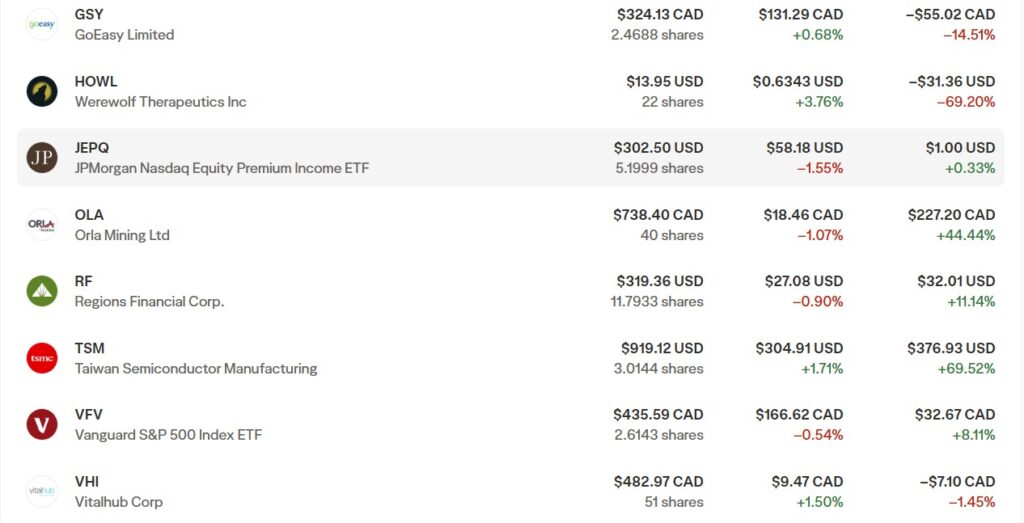Open the GSY ticker symbol
This screenshot has width=1024, height=523.
click(89, 15)
